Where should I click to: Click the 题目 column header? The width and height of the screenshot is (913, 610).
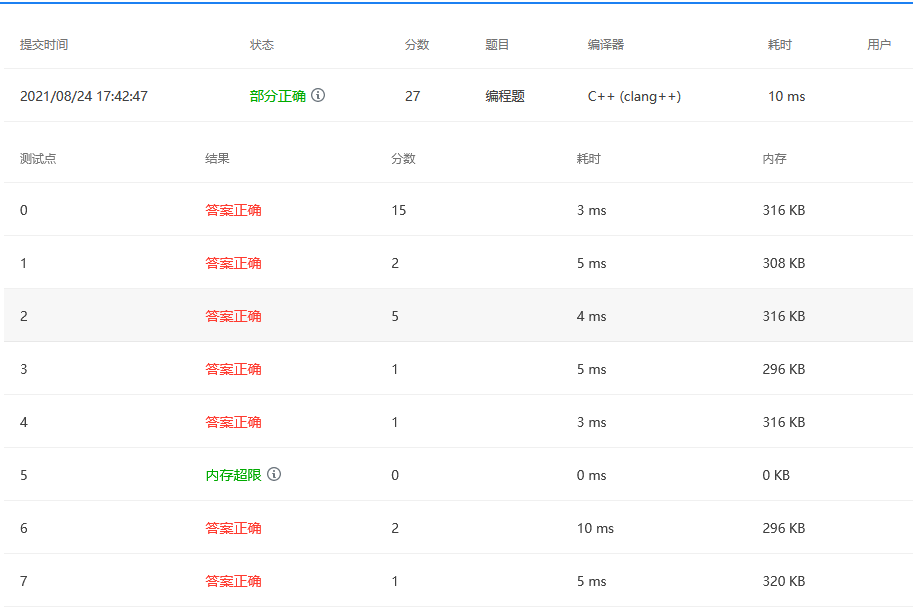(497, 45)
